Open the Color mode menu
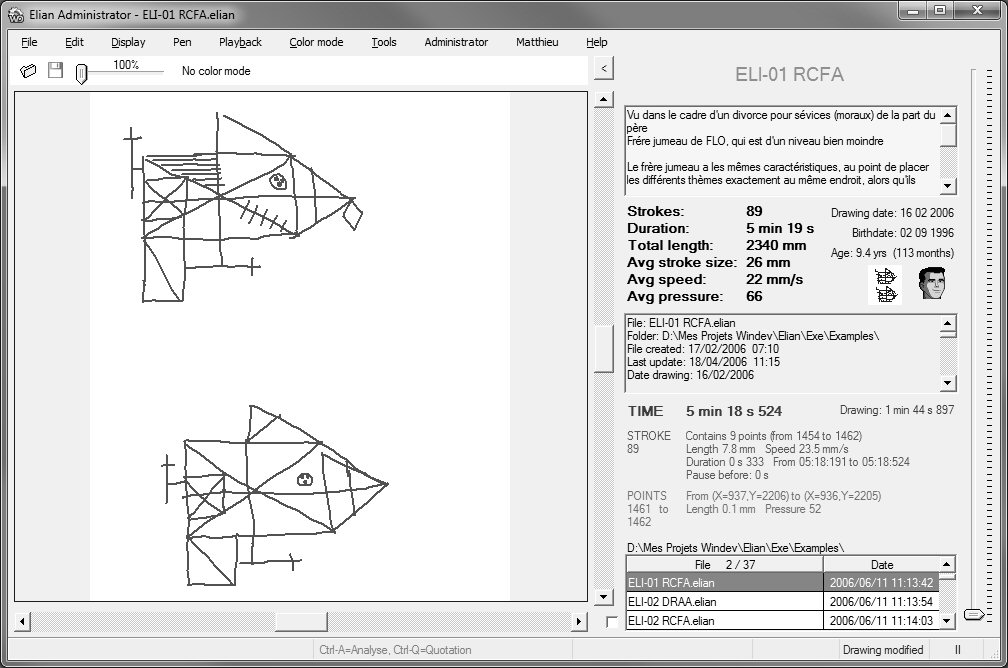1008x668 pixels. pyautogui.click(x=316, y=42)
